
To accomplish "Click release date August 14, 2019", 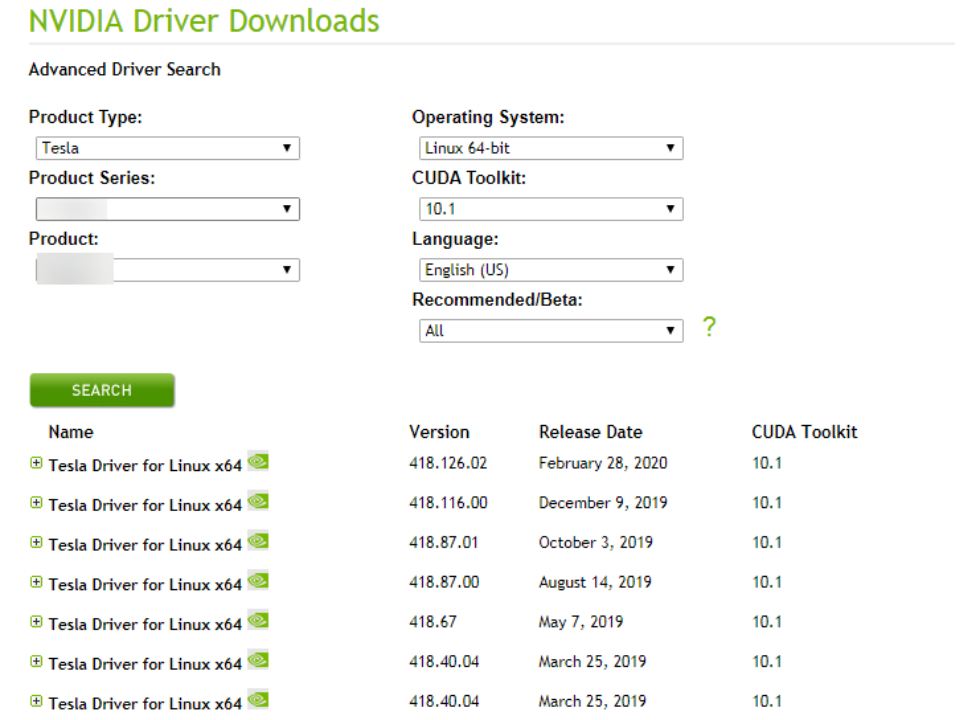I will (595, 582).
